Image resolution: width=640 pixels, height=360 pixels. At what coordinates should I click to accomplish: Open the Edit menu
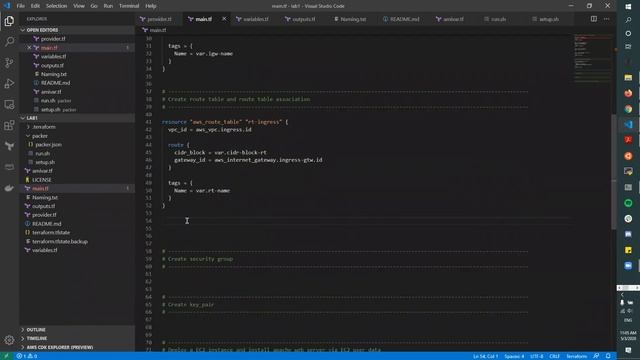click(x=36, y=6)
